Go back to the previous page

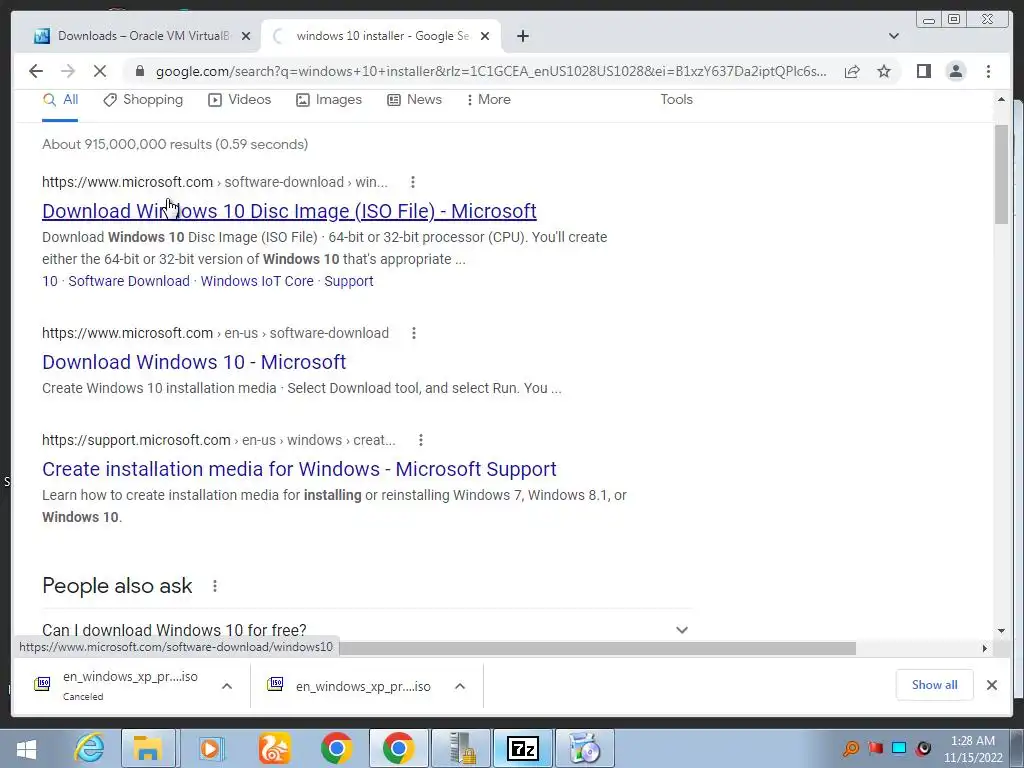click(x=36, y=71)
